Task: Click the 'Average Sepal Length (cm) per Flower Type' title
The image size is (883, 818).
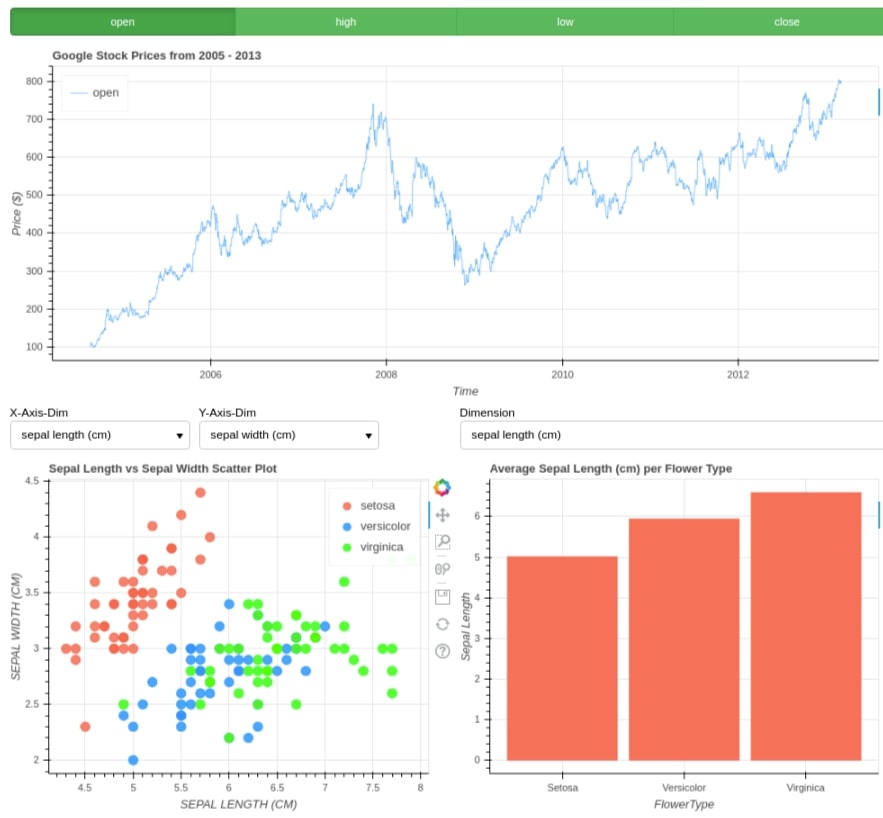Action: pos(611,468)
